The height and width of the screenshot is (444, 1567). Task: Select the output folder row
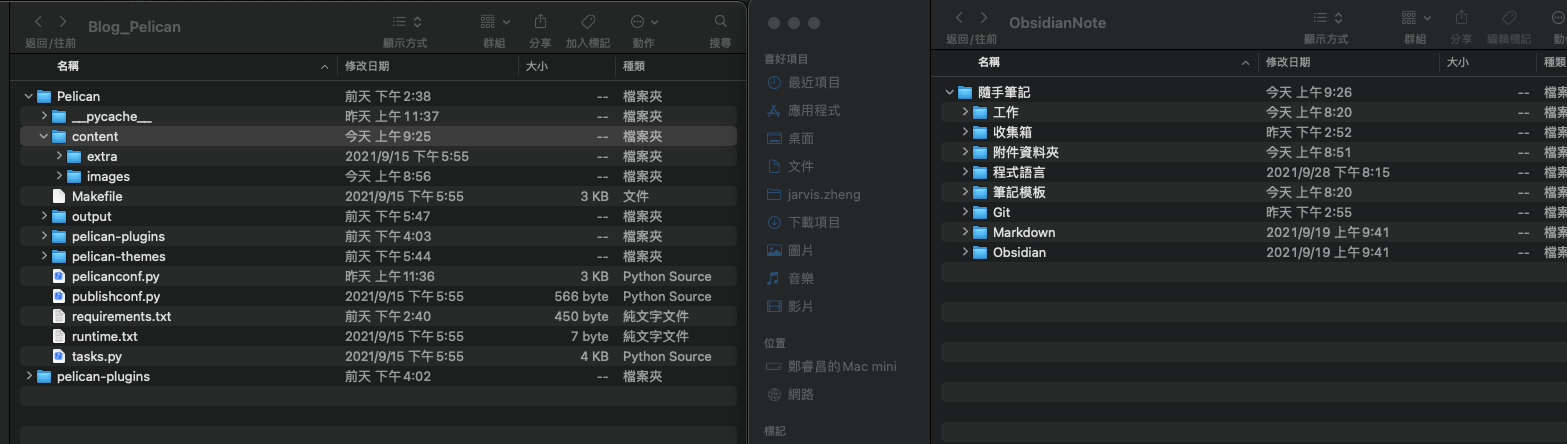(x=378, y=217)
